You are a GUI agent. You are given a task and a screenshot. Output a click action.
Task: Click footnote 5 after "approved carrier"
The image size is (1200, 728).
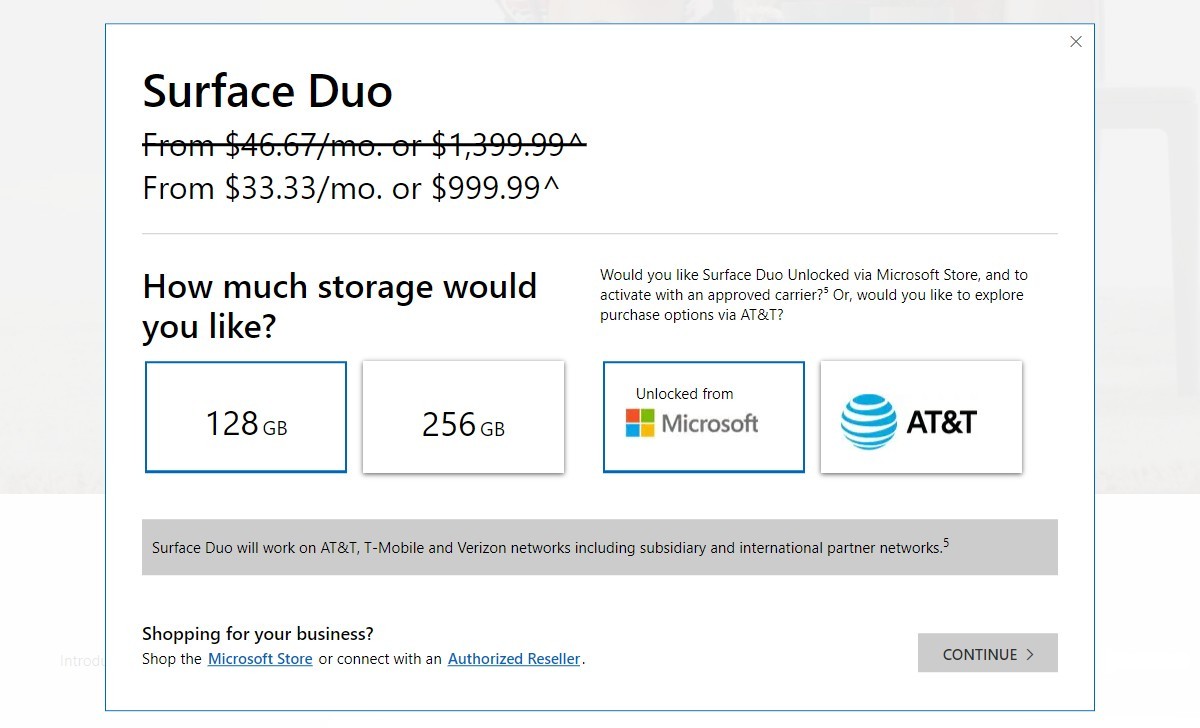click(828, 290)
